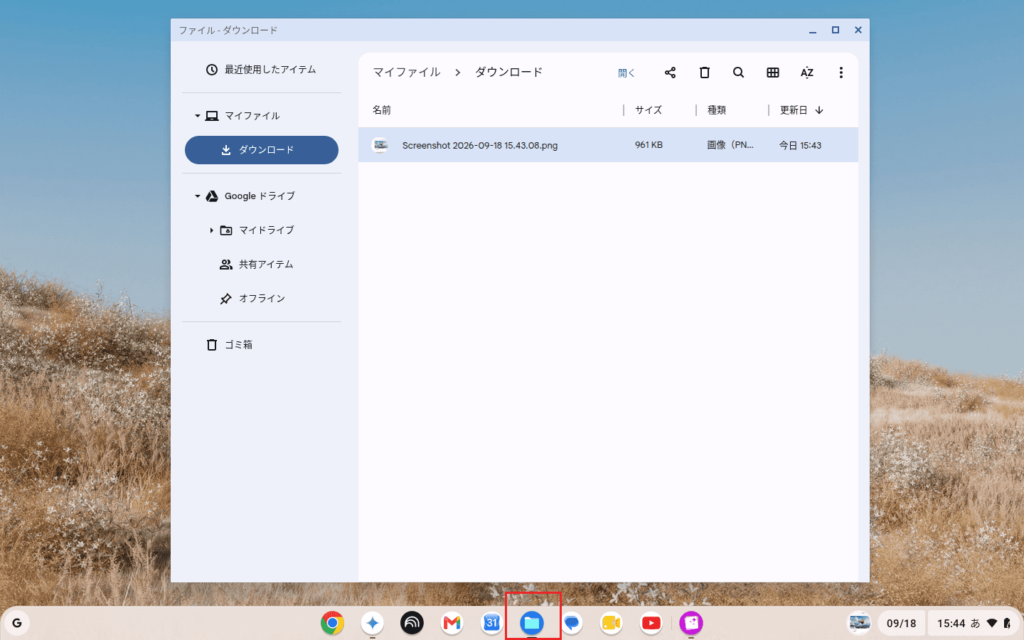
Task: Select Screenshot 2026-09-18 15.43.08.png file name
Action: (x=480, y=145)
